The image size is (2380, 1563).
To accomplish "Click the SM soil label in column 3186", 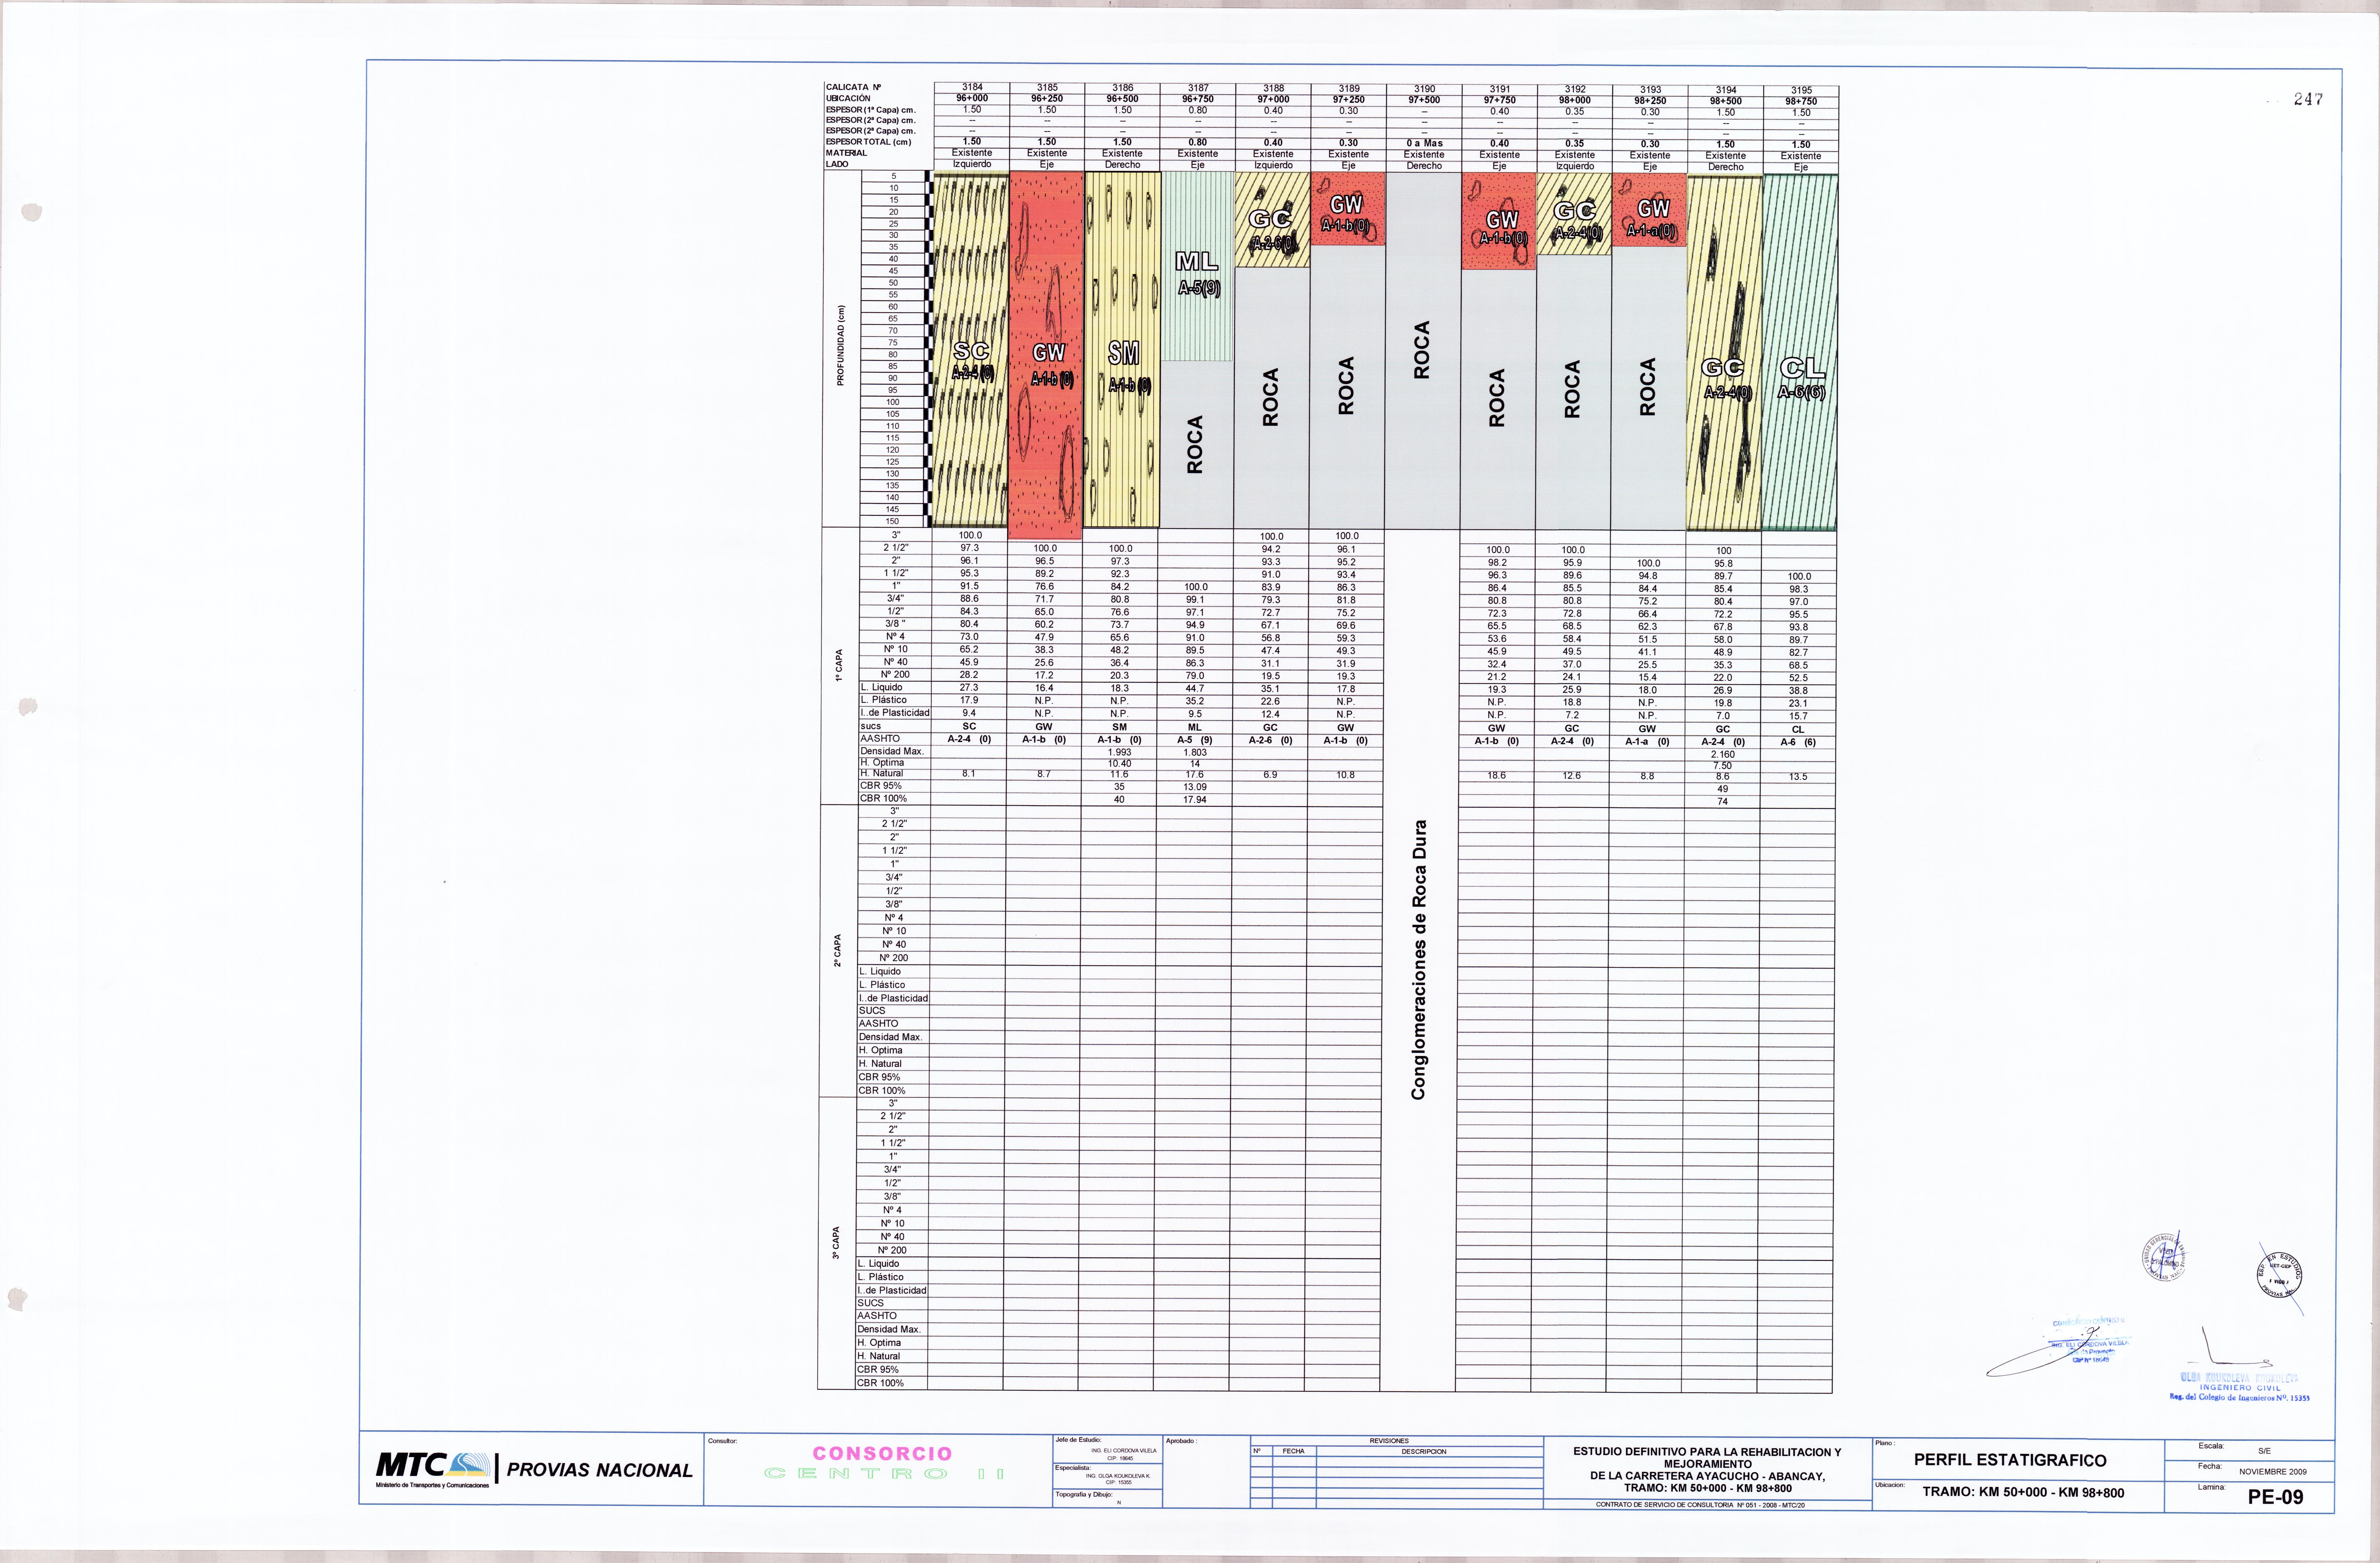I will click(1124, 353).
